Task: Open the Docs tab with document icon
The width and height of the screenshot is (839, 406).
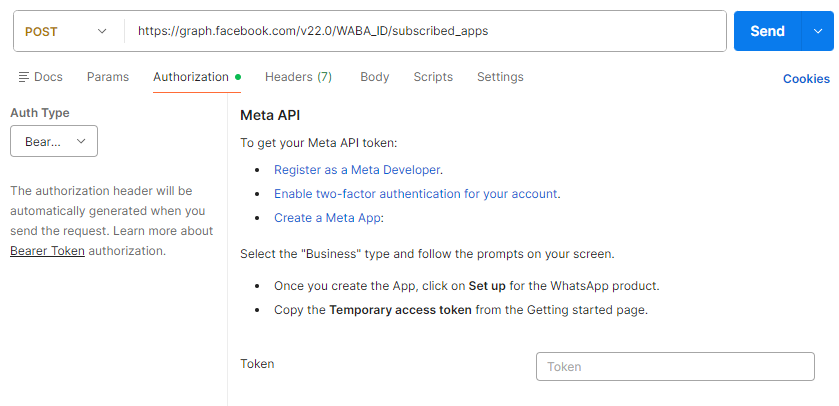Action: click(x=40, y=77)
